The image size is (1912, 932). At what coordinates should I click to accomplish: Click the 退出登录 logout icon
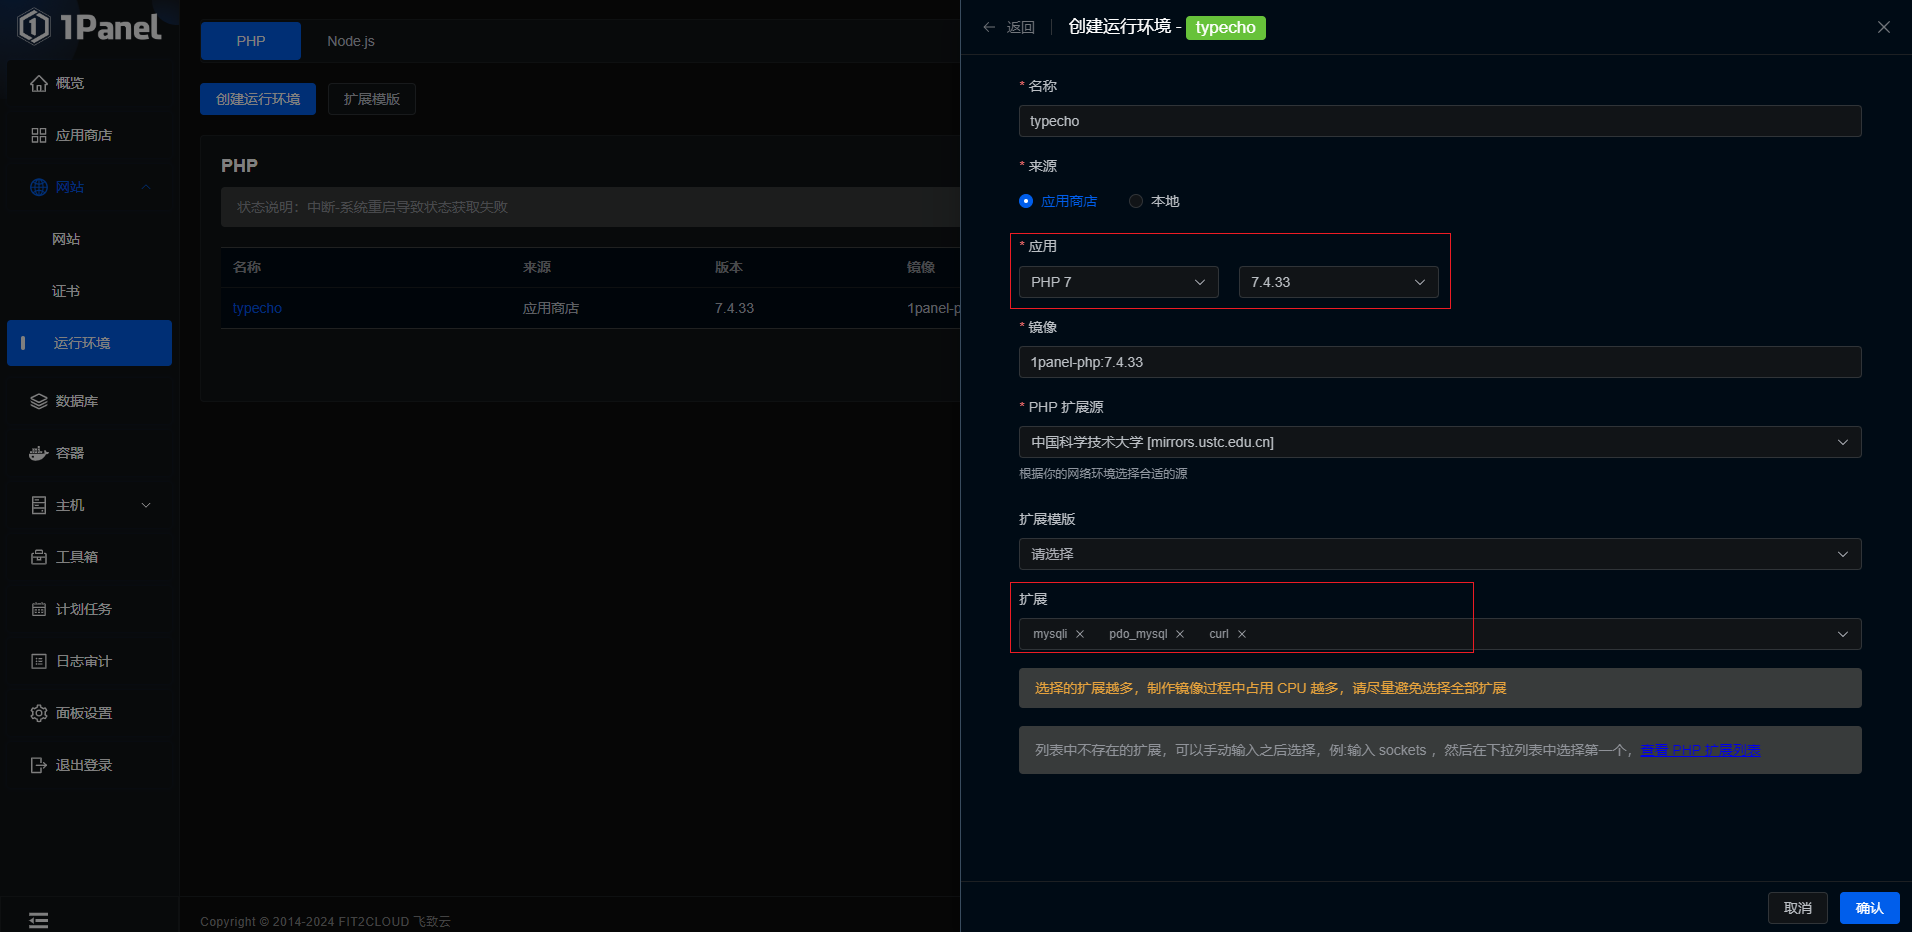(x=39, y=765)
